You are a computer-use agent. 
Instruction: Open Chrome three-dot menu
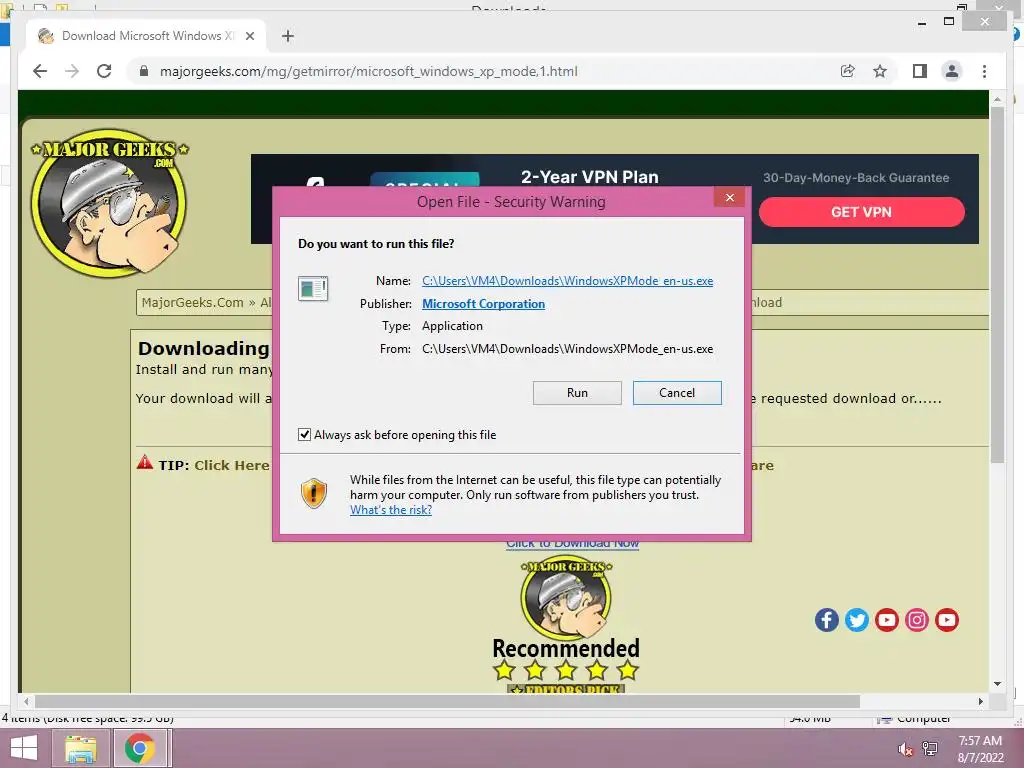[x=984, y=71]
